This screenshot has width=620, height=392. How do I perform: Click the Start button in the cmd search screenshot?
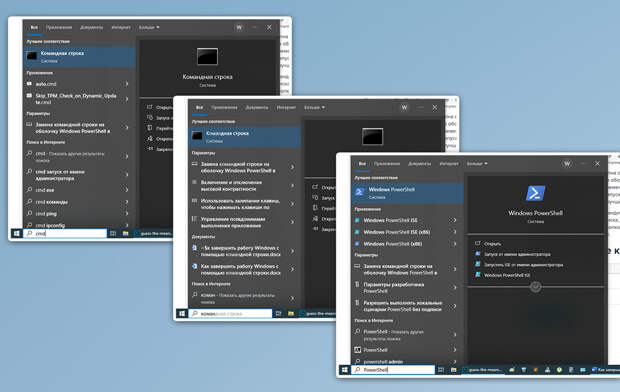[x=17, y=233]
